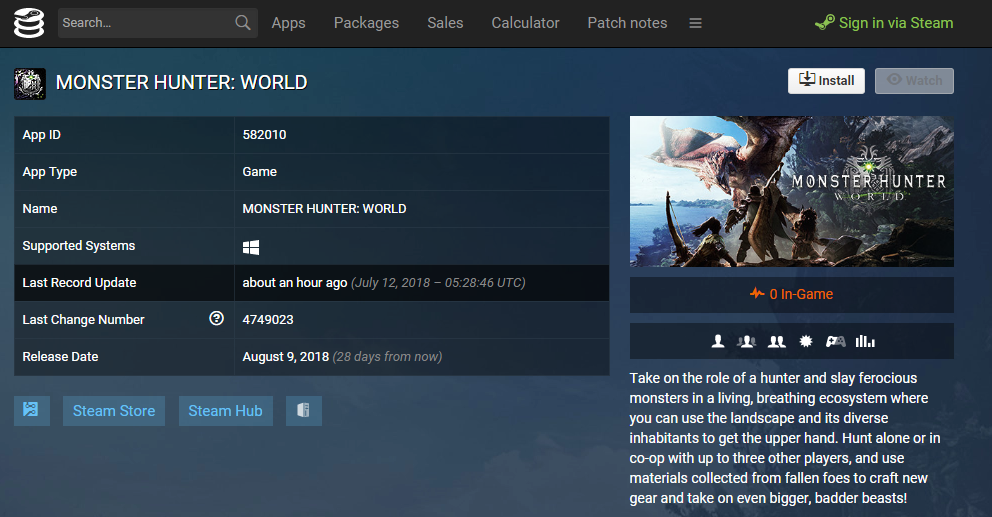Viewport: 992px width, 517px height.
Task: Open the SteamDB logo home link
Action: (29, 23)
